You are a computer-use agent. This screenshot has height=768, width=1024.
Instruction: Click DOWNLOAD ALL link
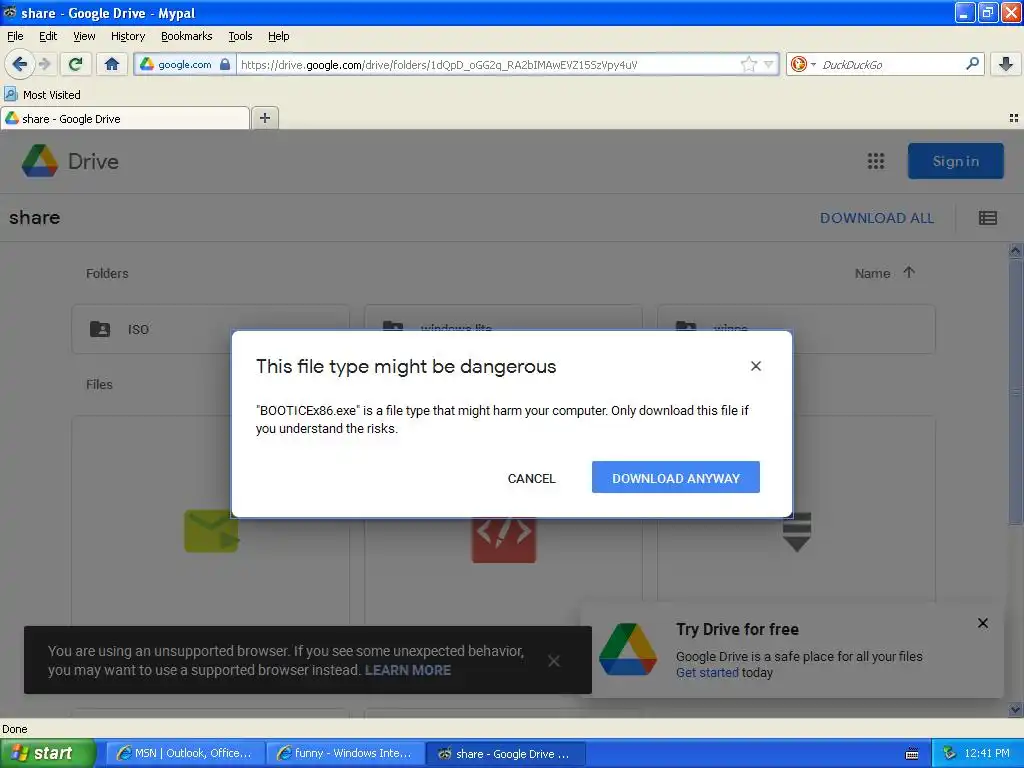tap(876, 218)
